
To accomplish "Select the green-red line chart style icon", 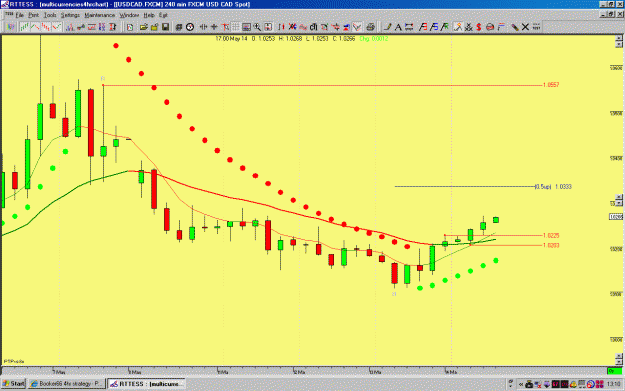I will coord(35,27).
